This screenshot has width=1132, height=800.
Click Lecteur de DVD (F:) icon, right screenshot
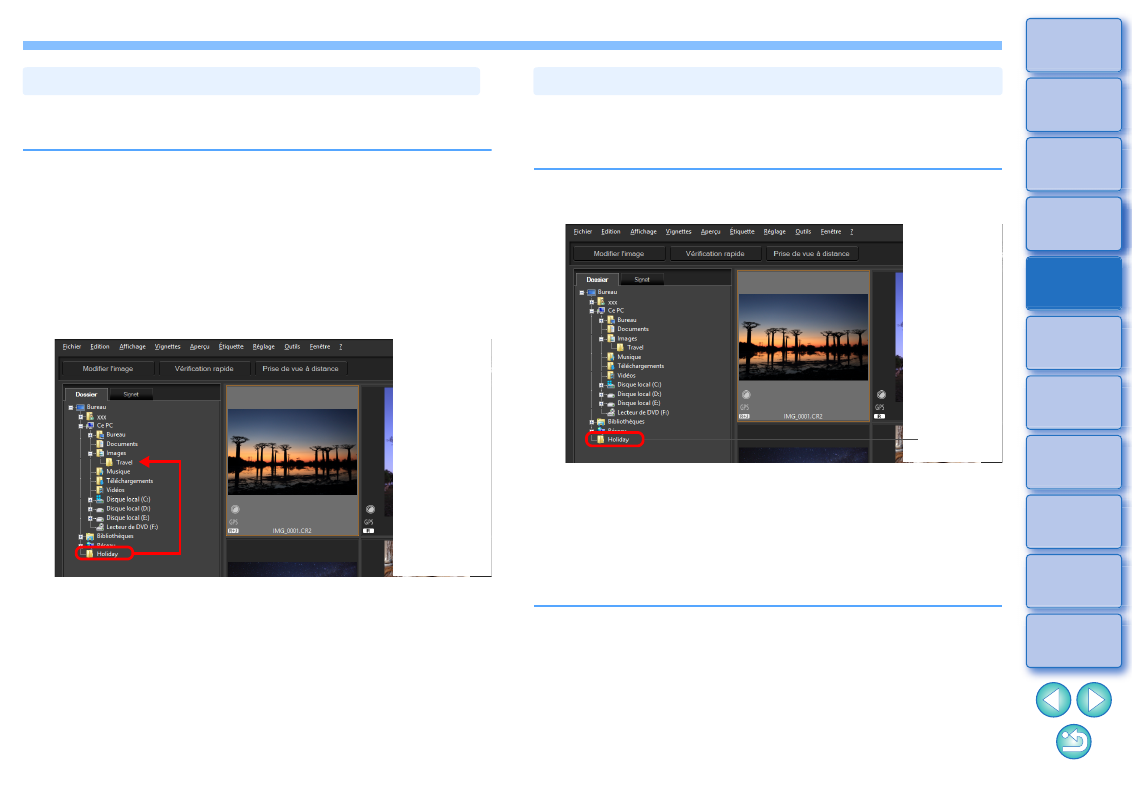pos(611,412)
